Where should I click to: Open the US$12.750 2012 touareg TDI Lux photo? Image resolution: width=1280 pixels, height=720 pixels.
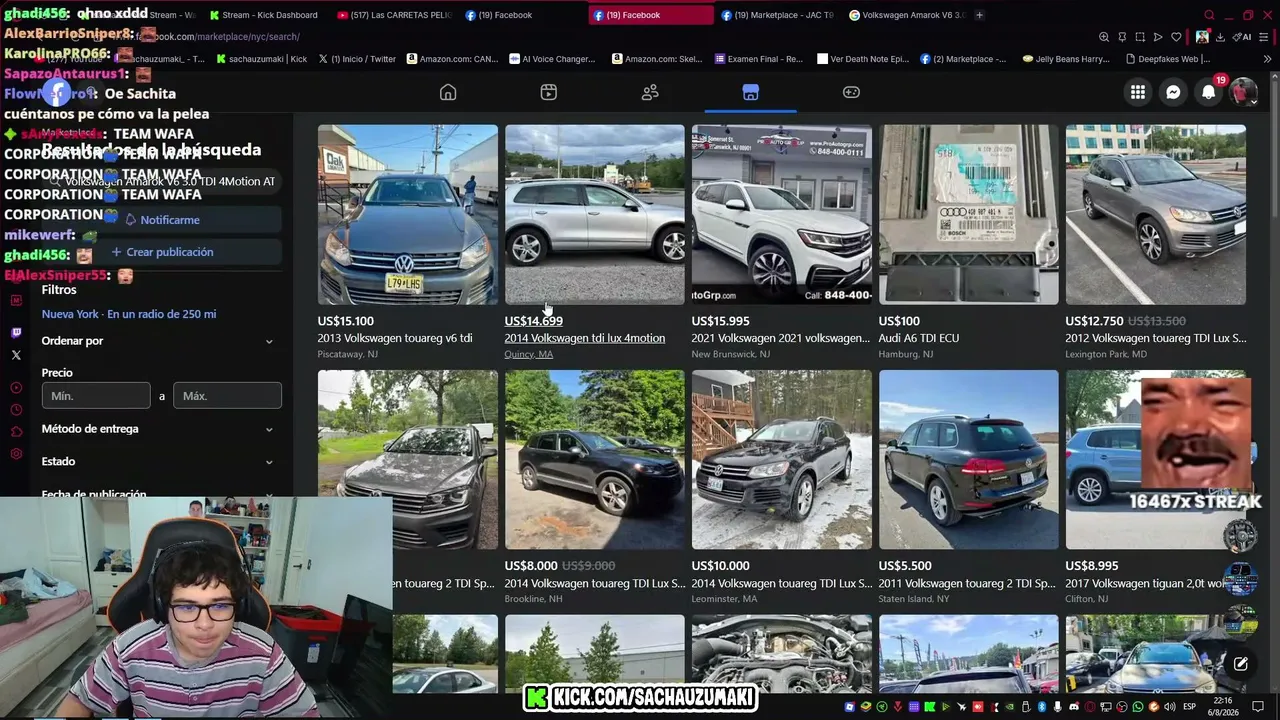(x=1156, y=214)
